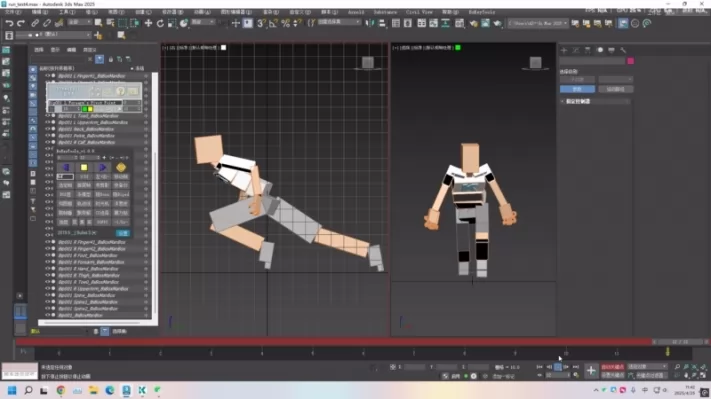Open the Hierarchy tab in command panel
Screen dimensions: 711x399
[588, 50]
